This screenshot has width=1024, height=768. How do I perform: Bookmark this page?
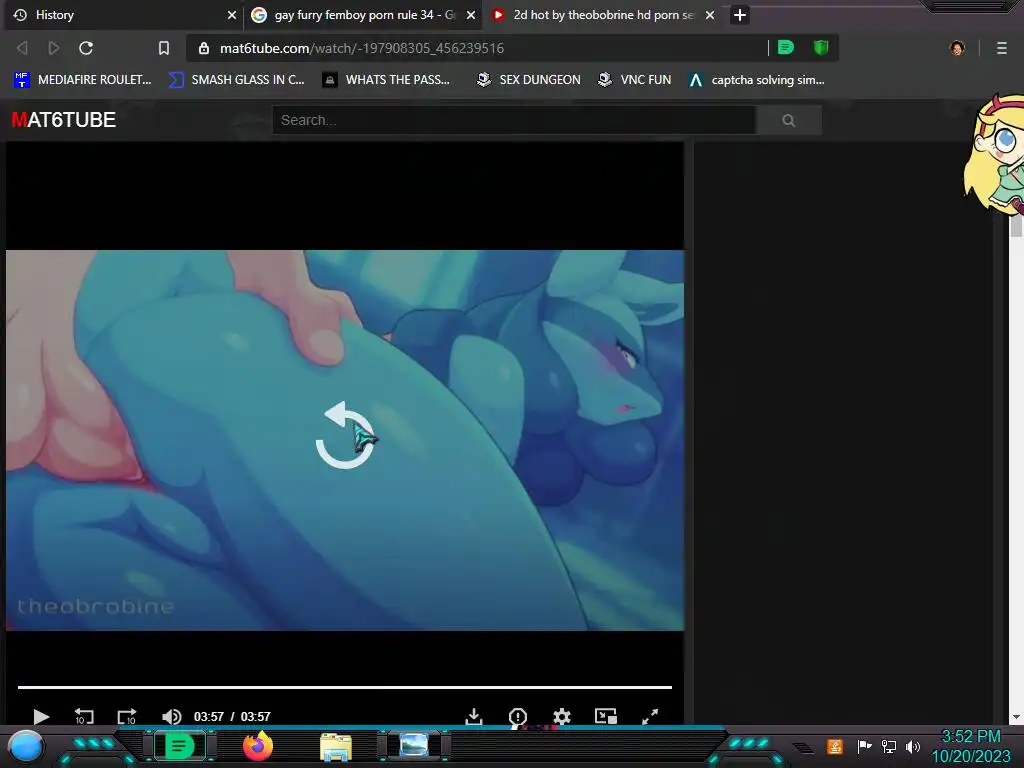click(x=164, y=48)
